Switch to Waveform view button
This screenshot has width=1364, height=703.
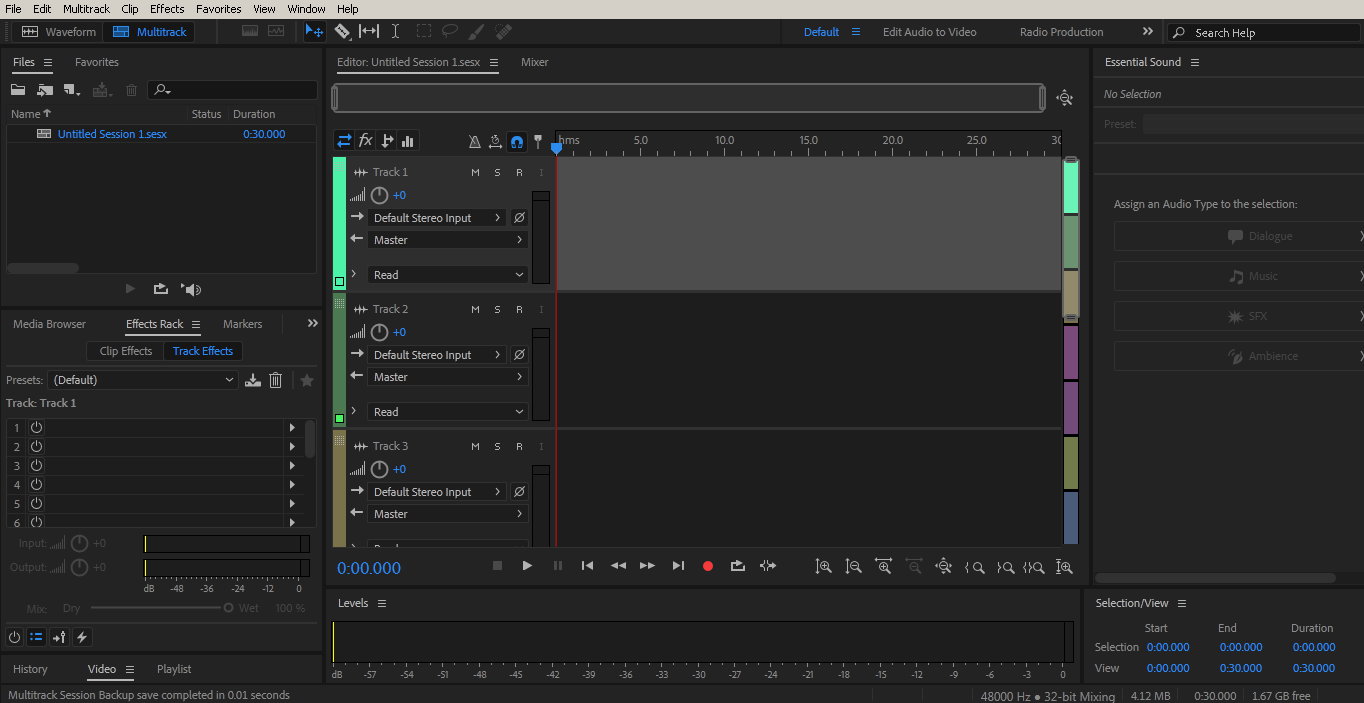[x=59, y=32]
